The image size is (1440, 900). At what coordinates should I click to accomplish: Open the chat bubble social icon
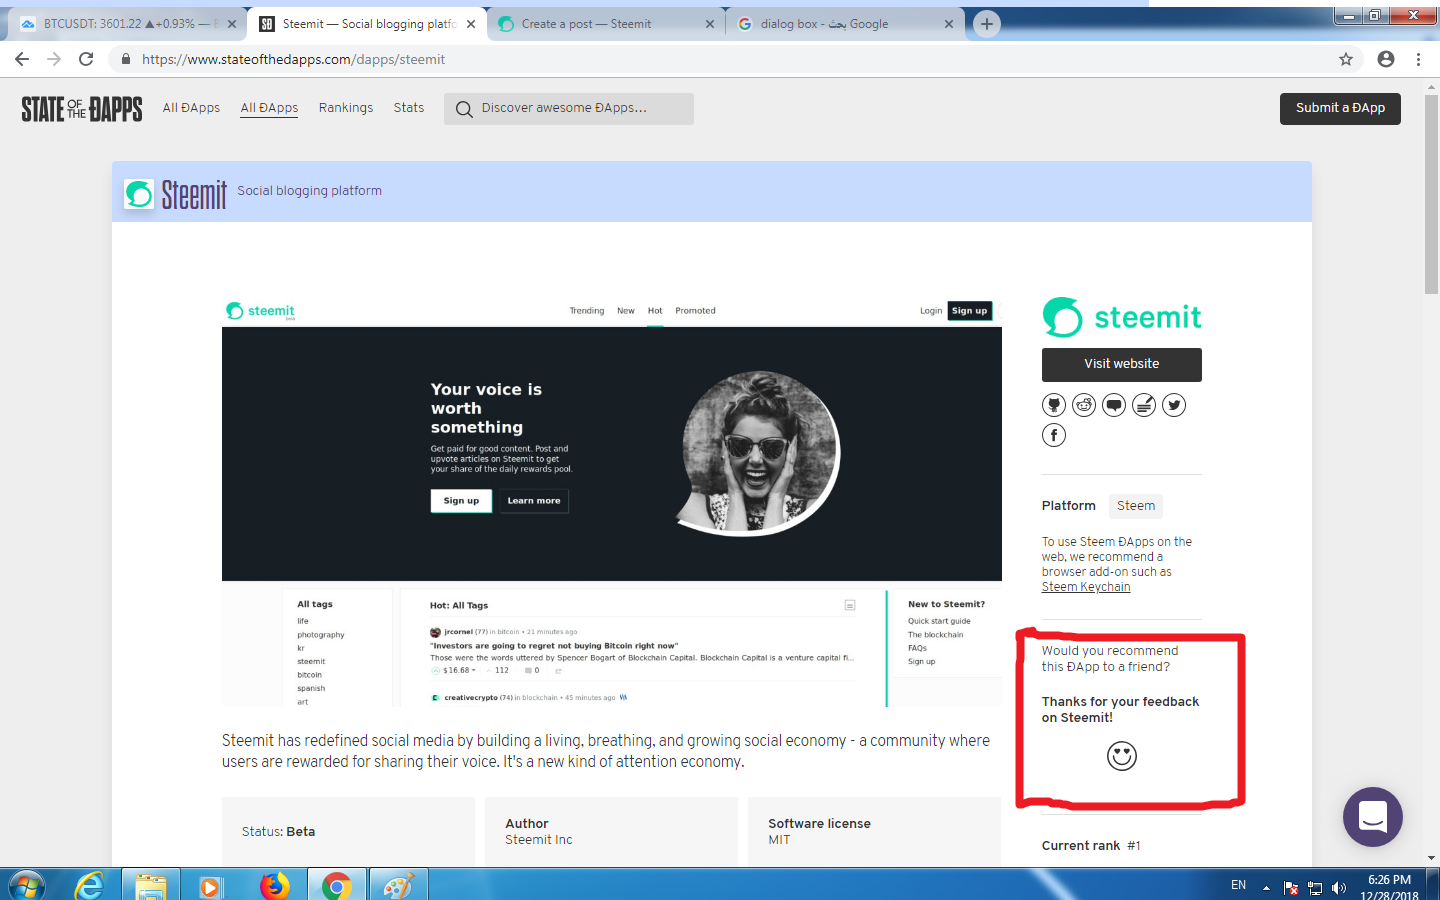tap(1114, 405)
